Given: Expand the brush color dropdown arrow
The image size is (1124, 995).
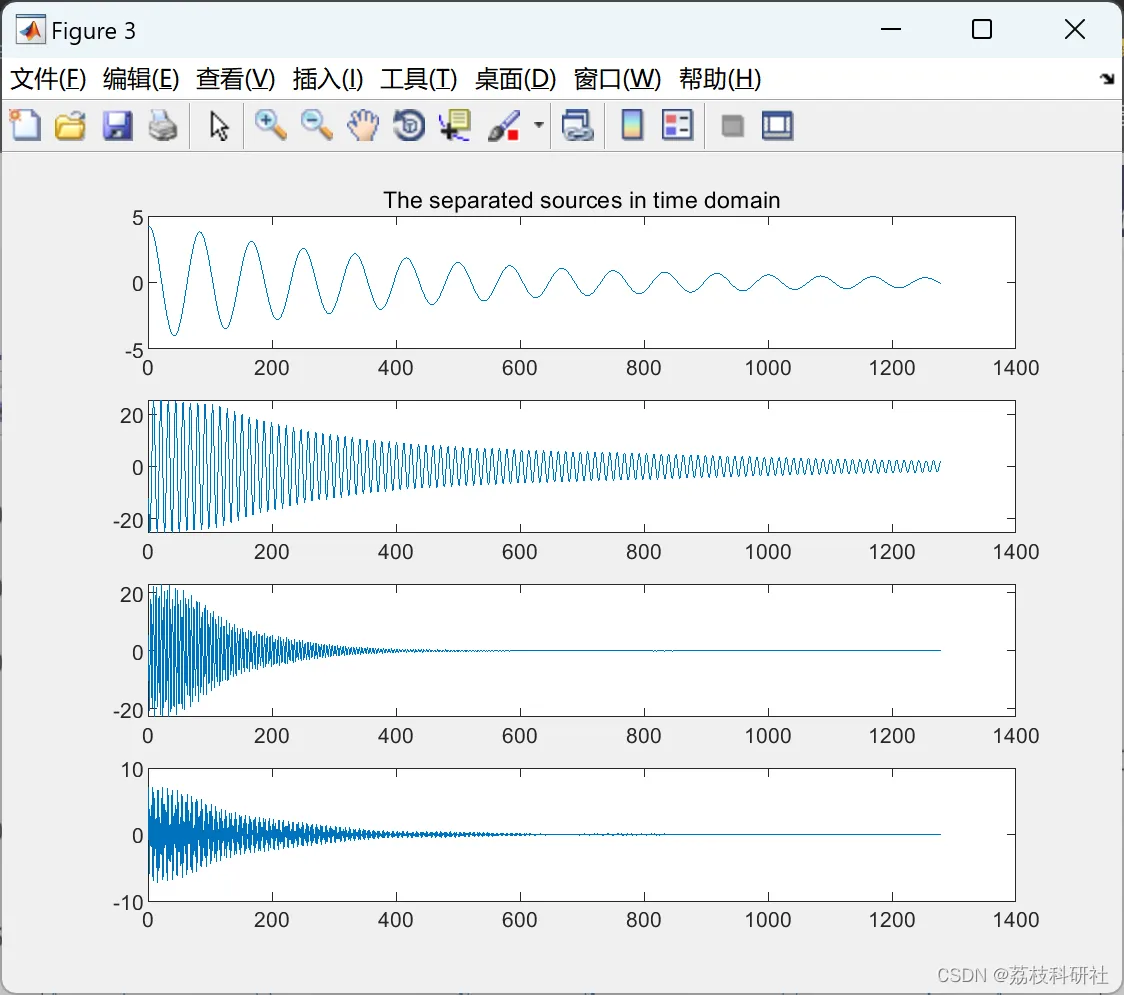Looking at the screenshot, I should tap(538, 125).
